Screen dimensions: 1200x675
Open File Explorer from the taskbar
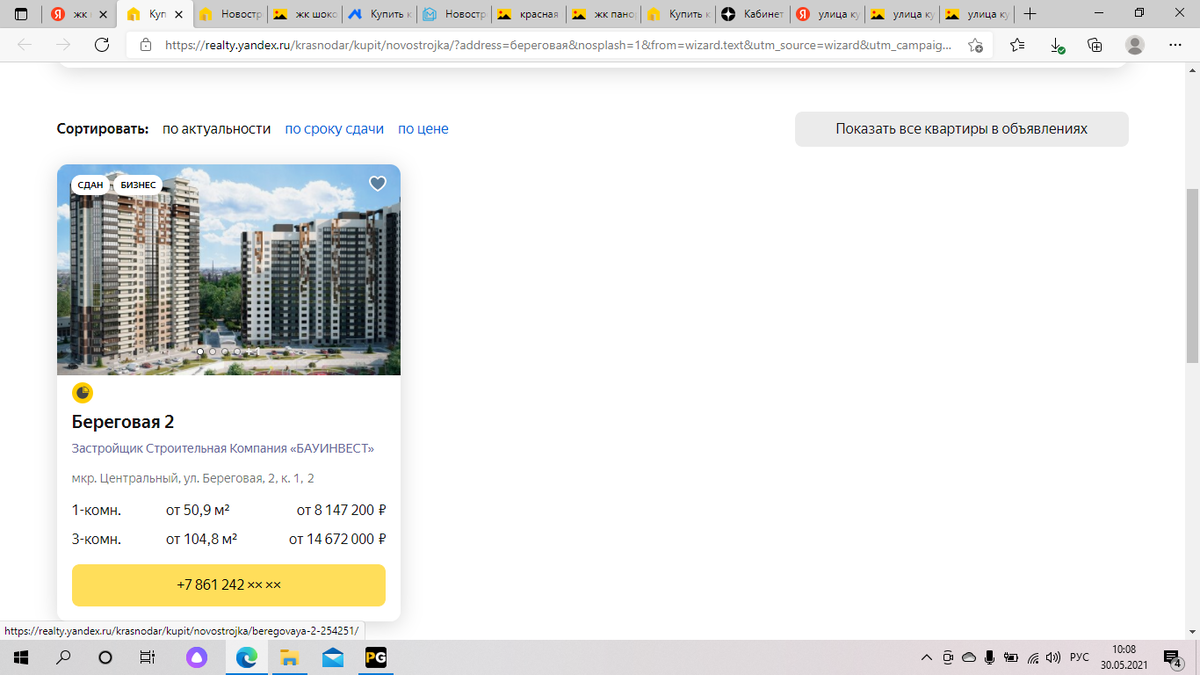click(x=289, y=658)
